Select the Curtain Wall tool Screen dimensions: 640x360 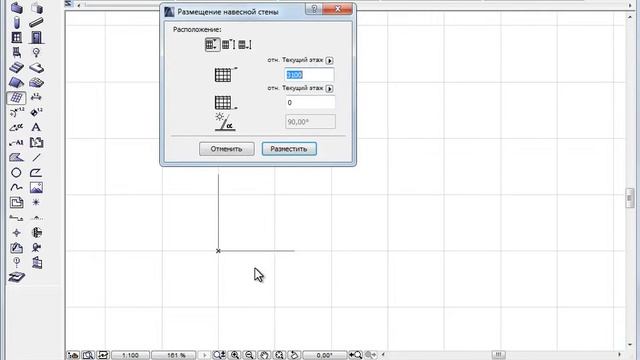coord(16,98)
